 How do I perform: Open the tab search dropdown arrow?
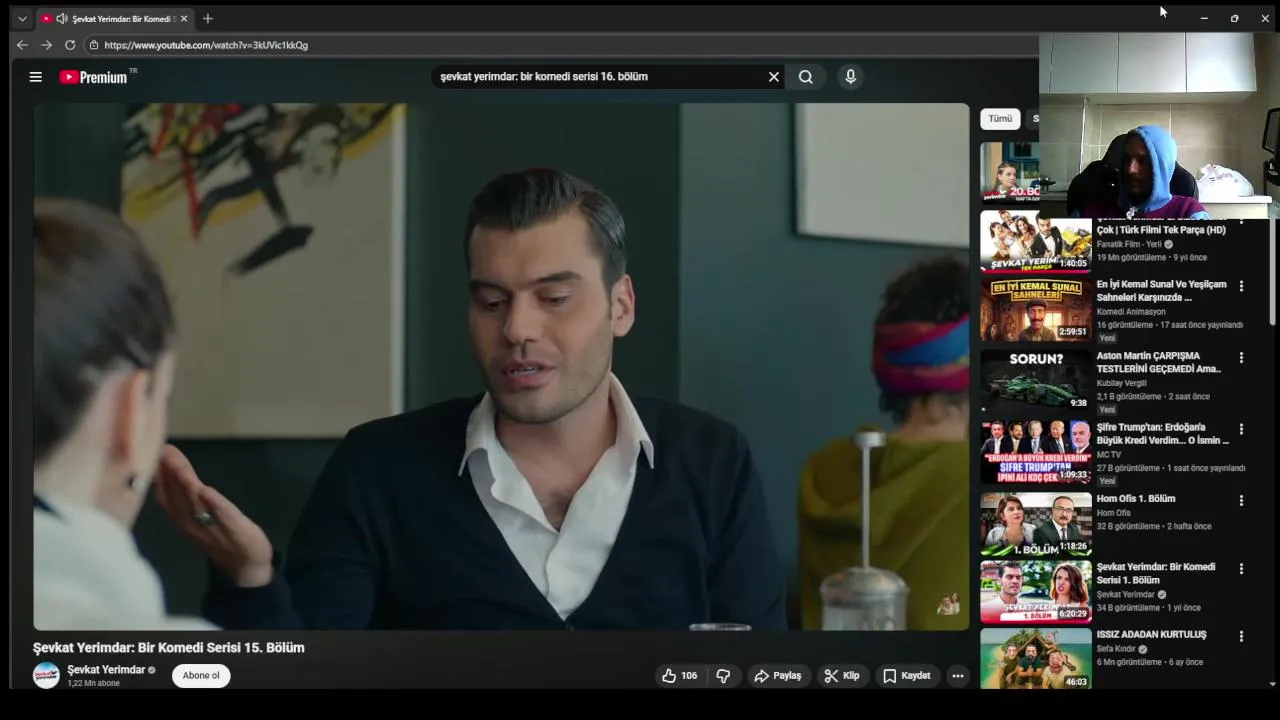[22, 18]
